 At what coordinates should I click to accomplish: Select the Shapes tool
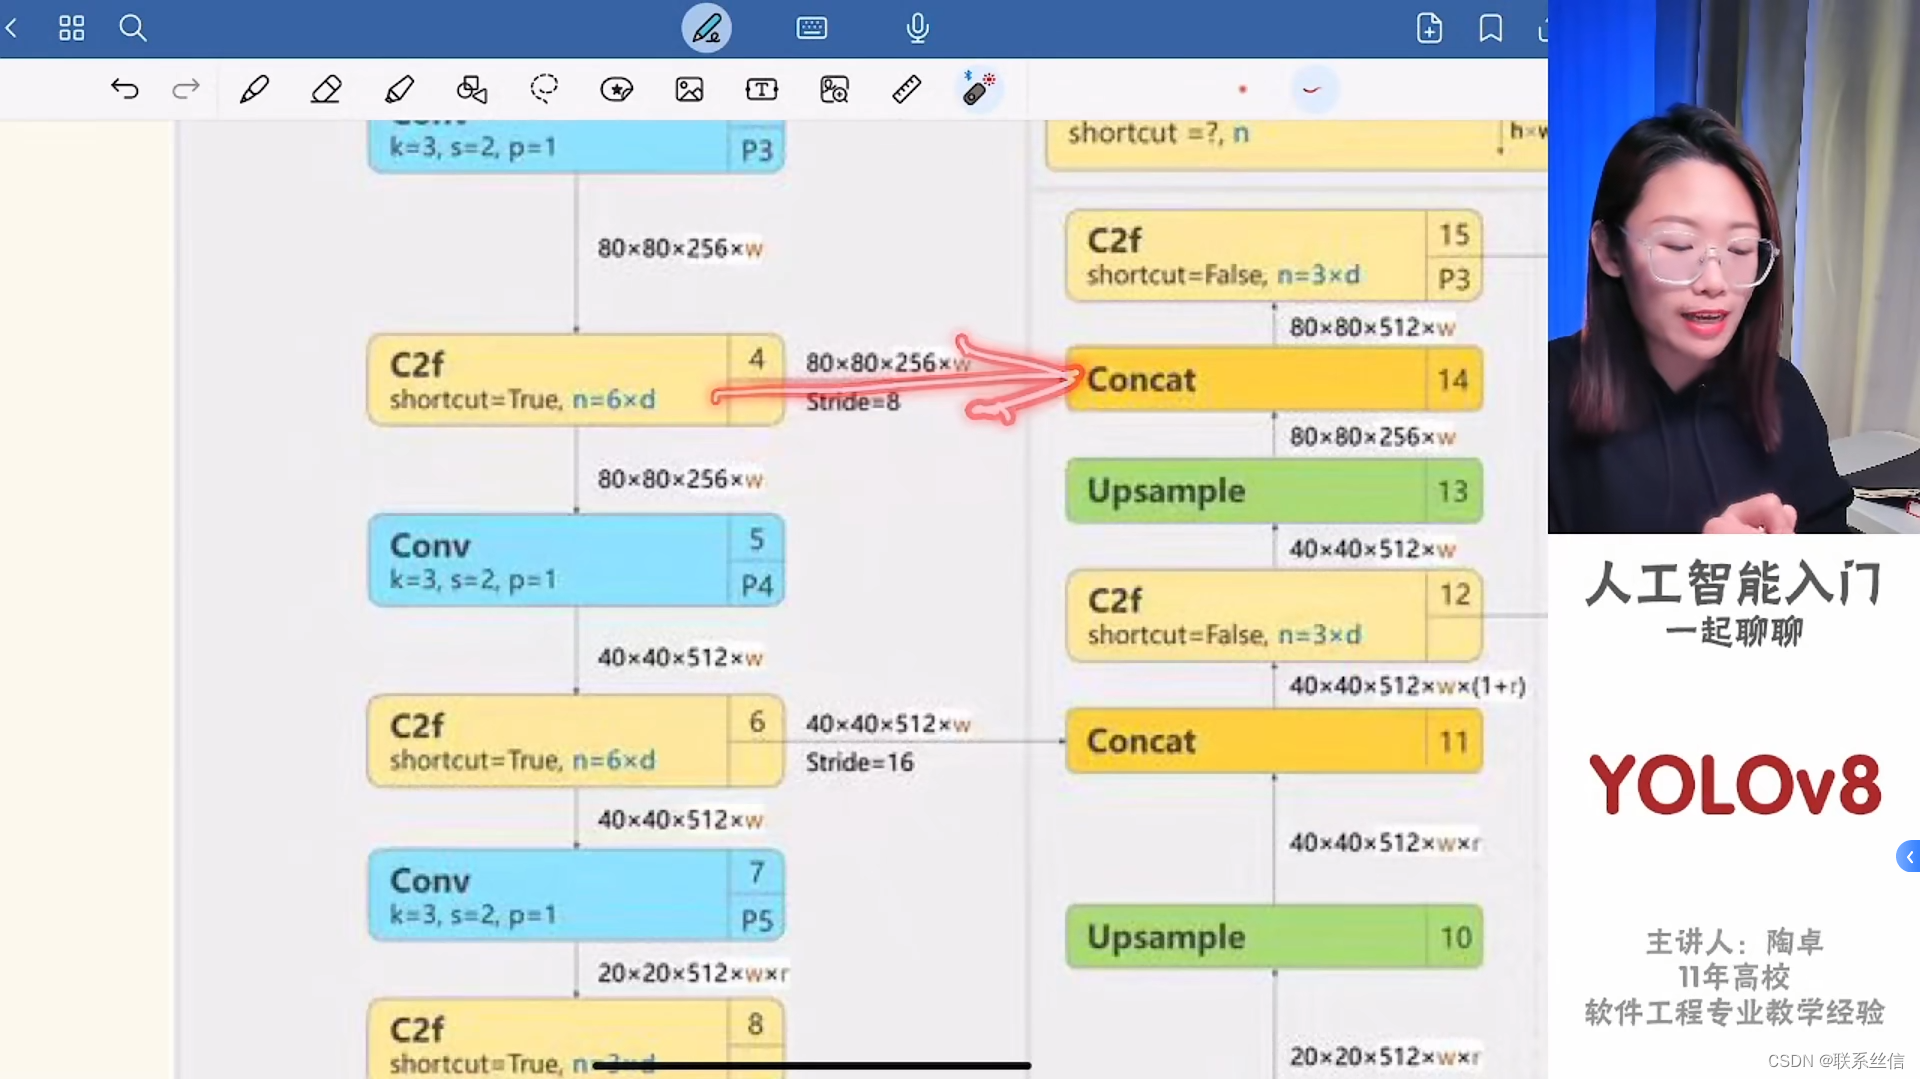pyautogui.click(x=471, y=89)
